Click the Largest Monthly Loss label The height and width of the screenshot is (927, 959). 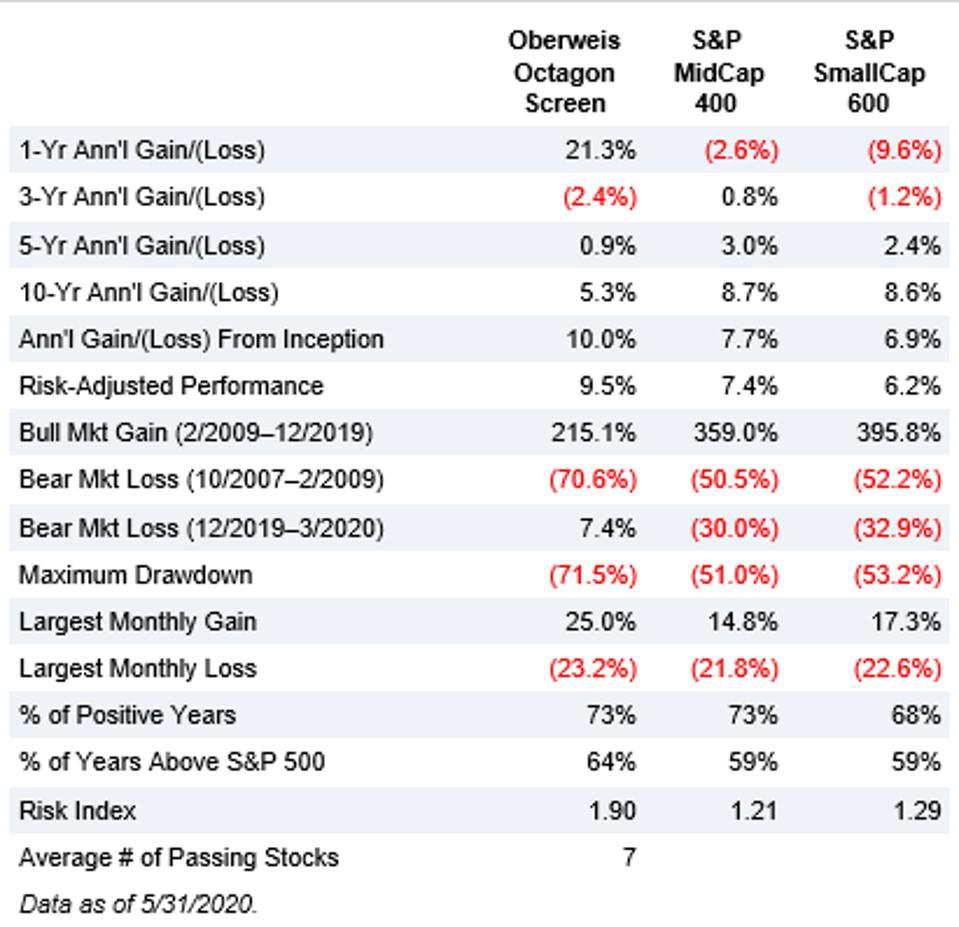pyautogui.click(x=138, y=669)
